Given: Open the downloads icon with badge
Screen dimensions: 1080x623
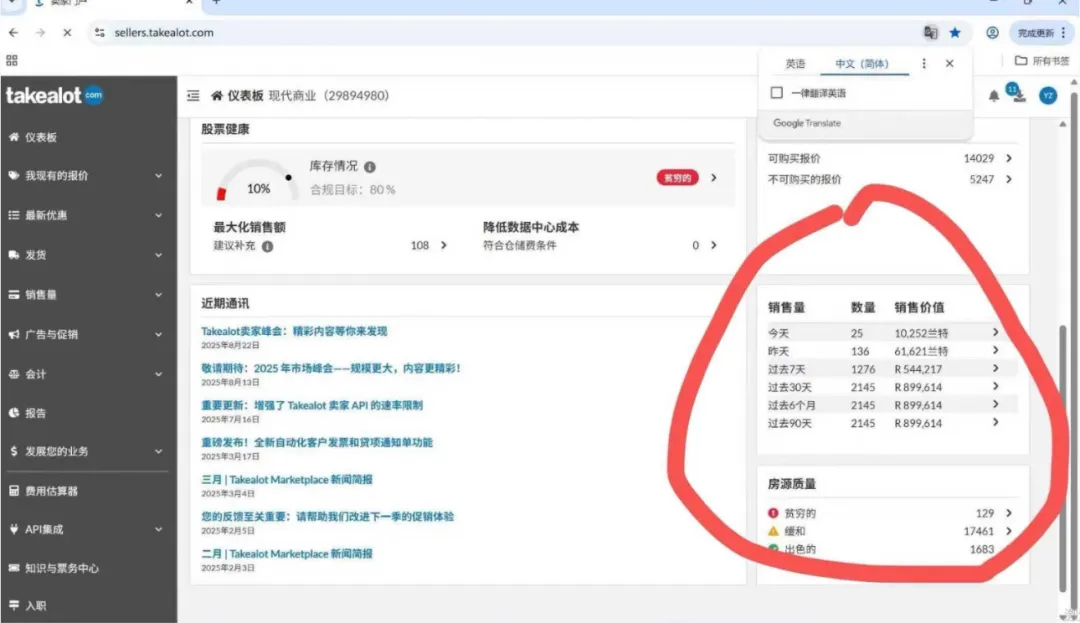Looking at the screenshot, I should [x=1018, y=94].
